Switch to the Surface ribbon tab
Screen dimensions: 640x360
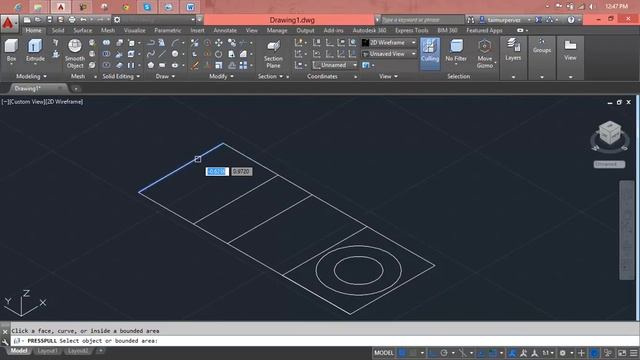[x=82, y=30]
